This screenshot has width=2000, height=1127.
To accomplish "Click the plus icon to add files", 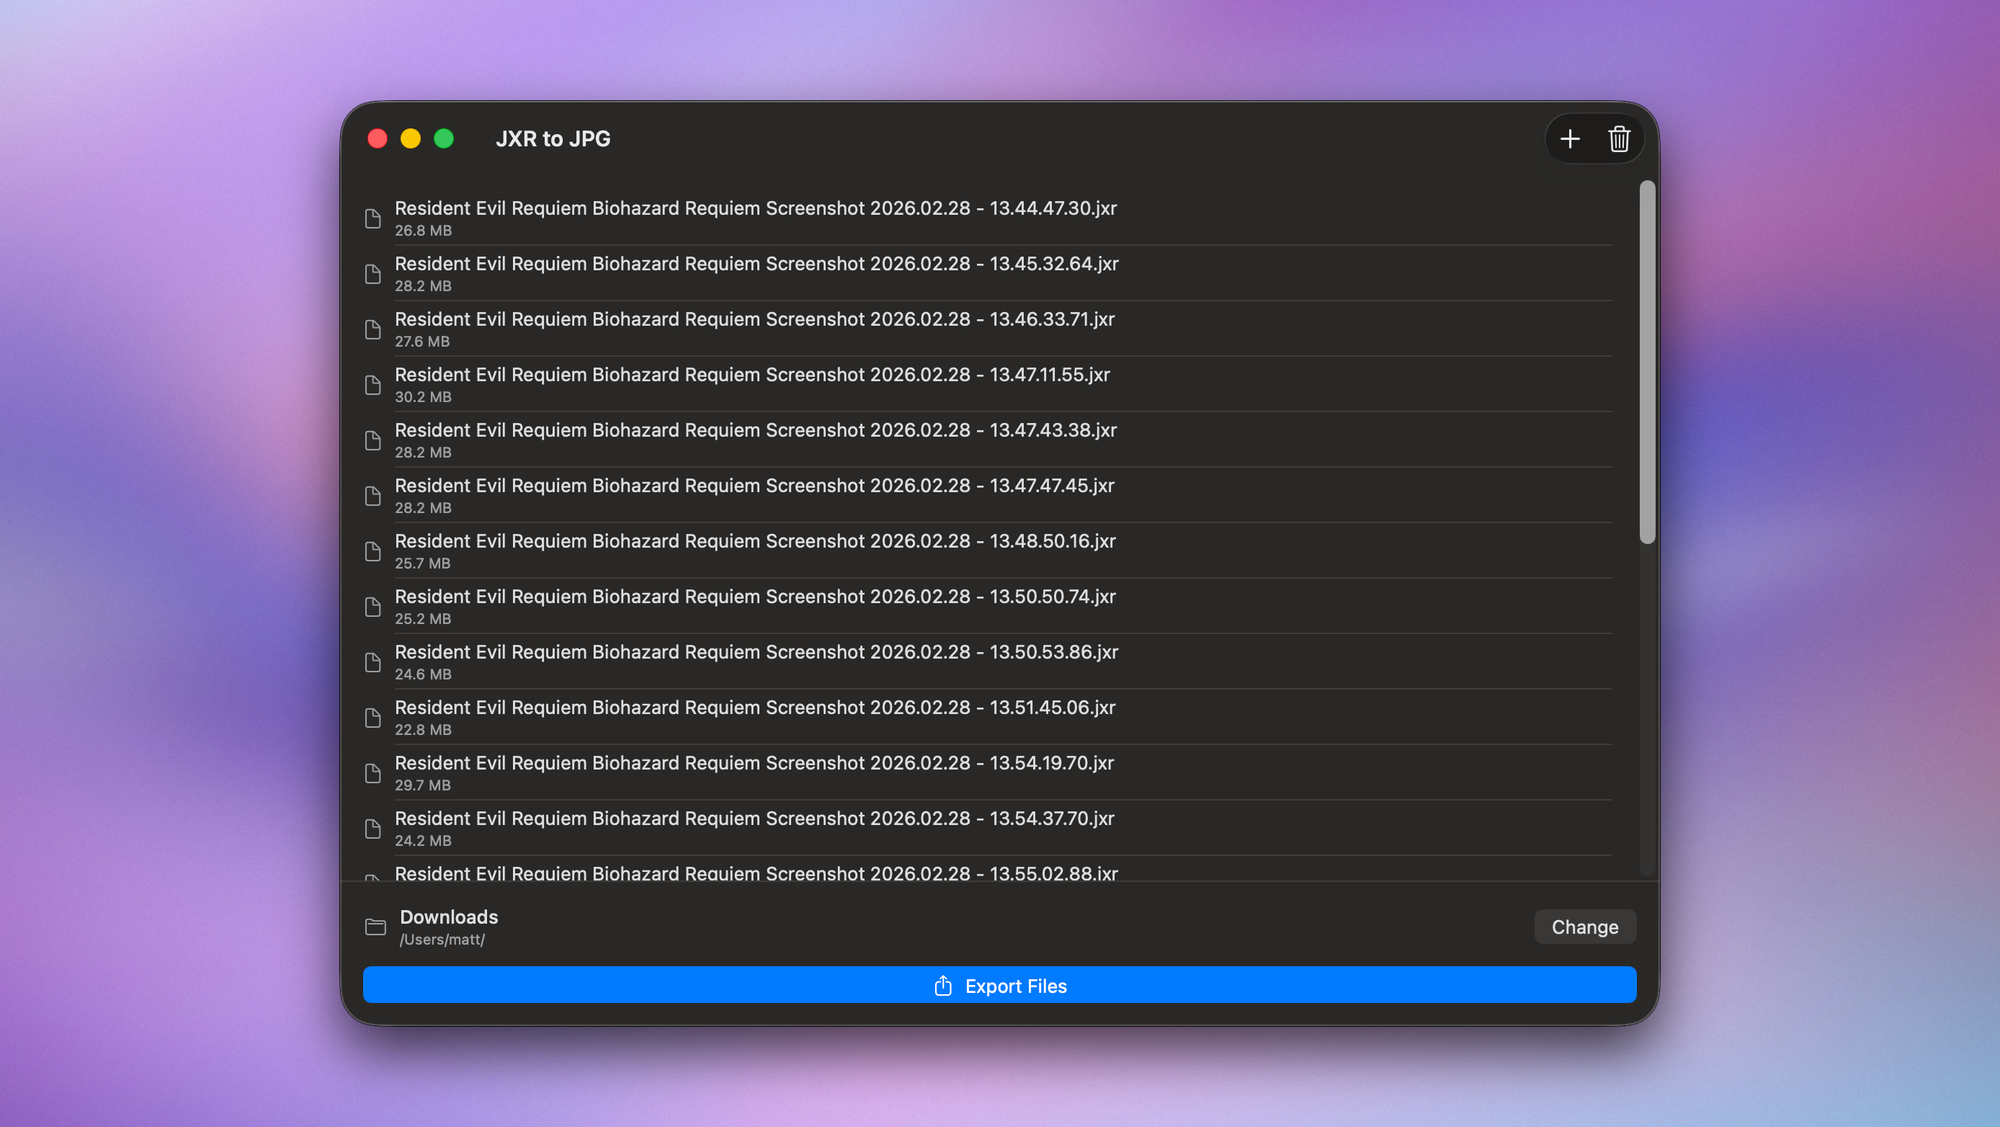I will coord(1570,139).
